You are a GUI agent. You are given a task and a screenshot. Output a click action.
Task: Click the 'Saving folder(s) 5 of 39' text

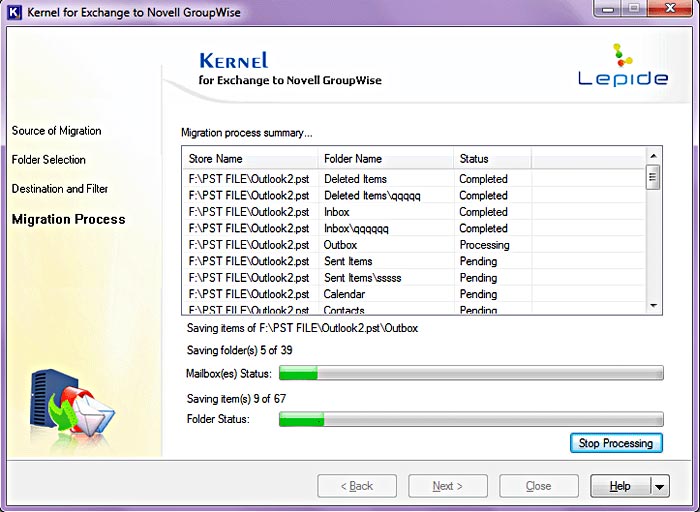[239, 350]
